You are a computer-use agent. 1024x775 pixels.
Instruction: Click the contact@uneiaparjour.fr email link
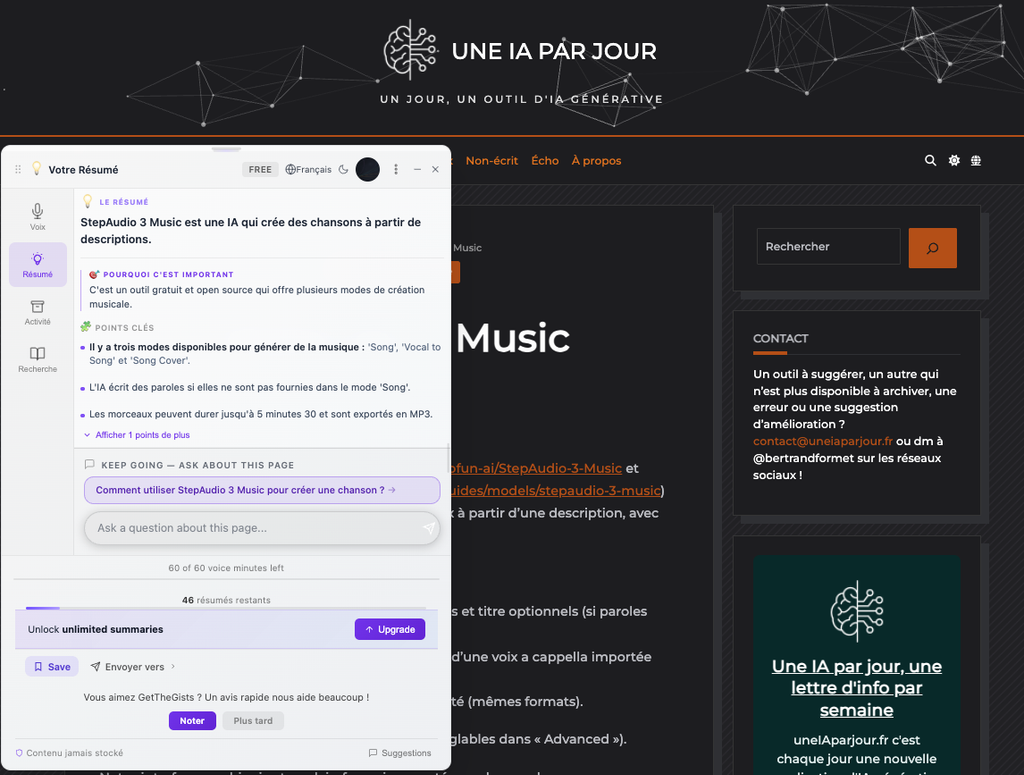tap(823, 441)
